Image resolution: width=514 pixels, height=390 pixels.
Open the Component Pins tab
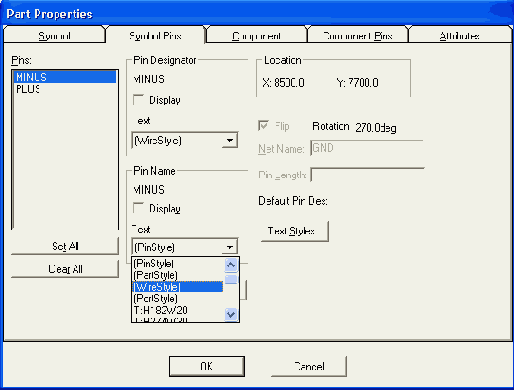click(358, 35)
